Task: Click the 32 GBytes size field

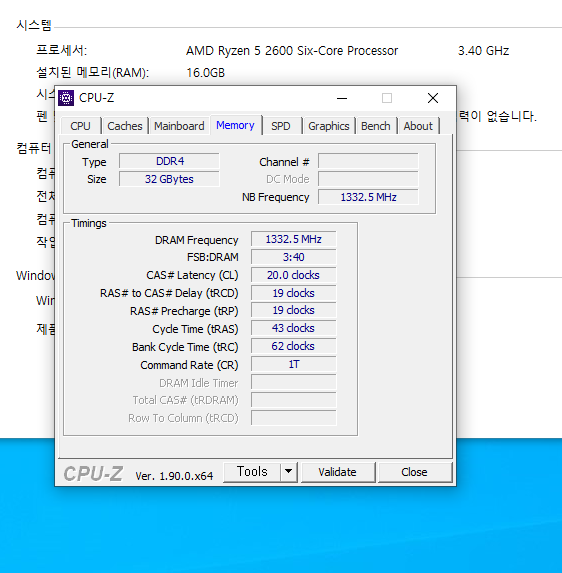Action: (x=170, y=179)
